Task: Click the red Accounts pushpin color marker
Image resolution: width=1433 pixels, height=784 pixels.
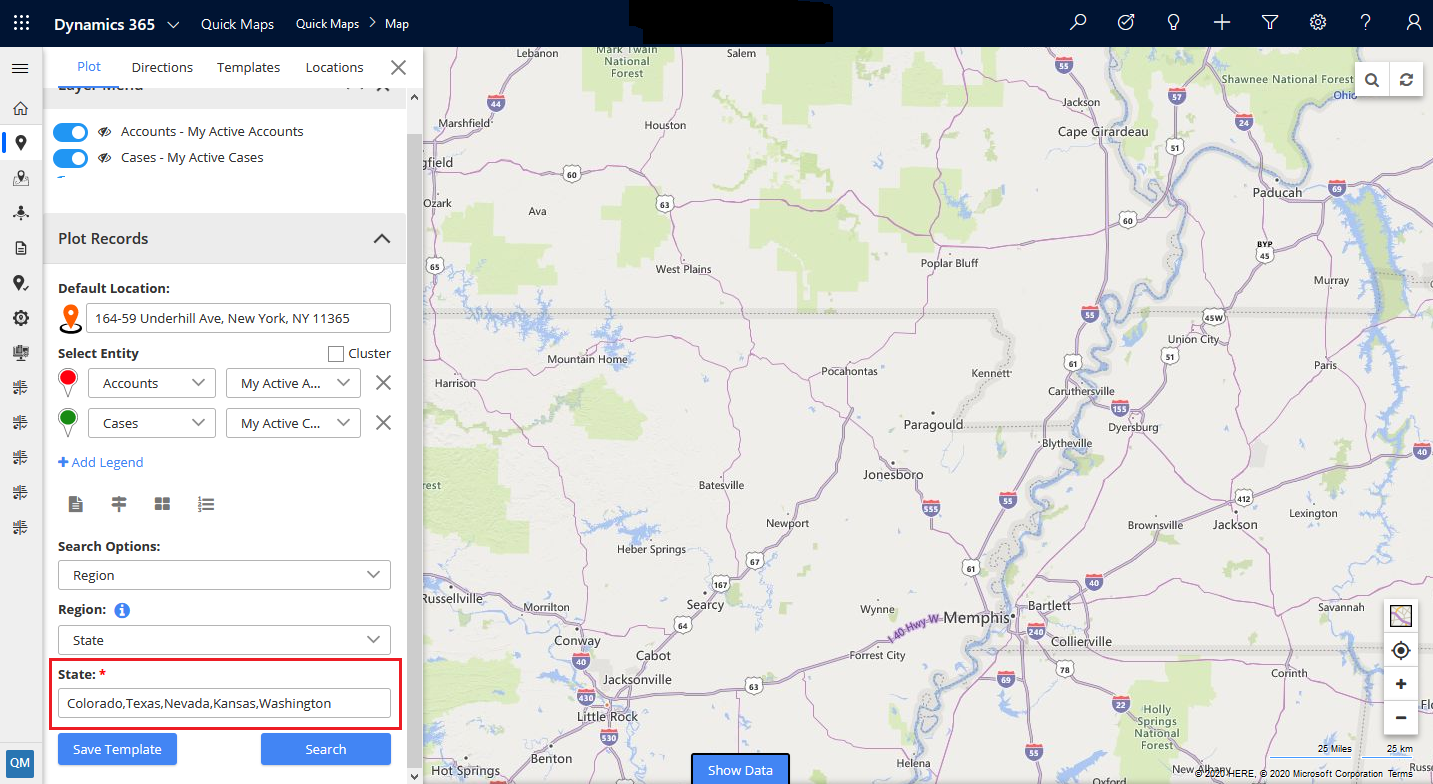Action: point(68,380)
